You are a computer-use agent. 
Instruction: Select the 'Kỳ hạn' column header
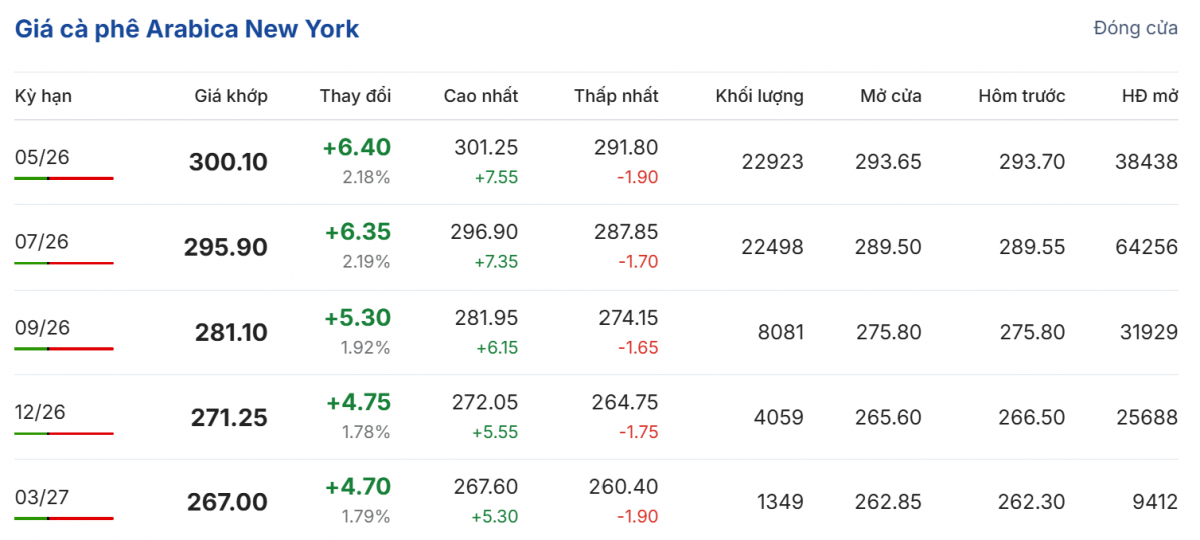click(x=44, y=96)
